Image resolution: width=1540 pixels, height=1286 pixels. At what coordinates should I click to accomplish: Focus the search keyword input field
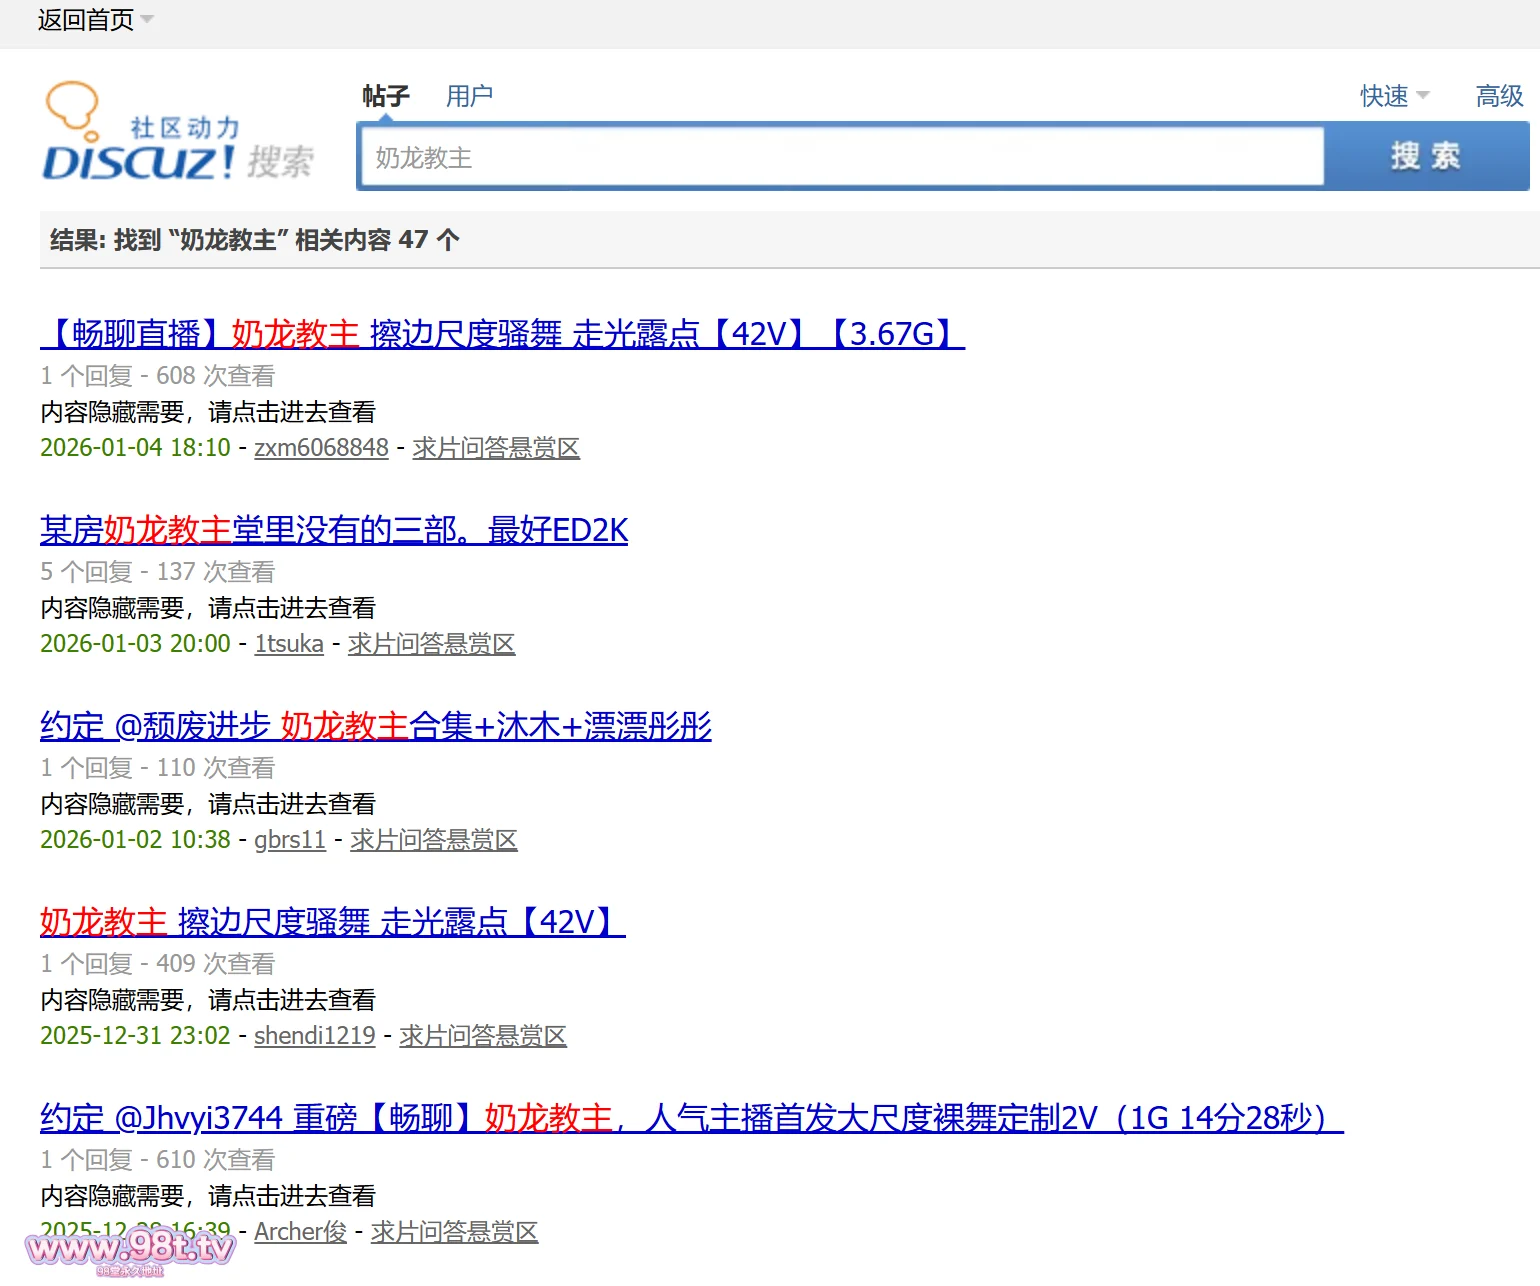coord(840,157)
